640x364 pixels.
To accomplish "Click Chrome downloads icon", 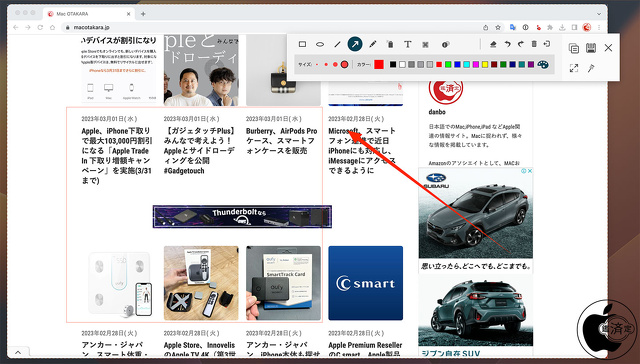I will click(562, 27).
